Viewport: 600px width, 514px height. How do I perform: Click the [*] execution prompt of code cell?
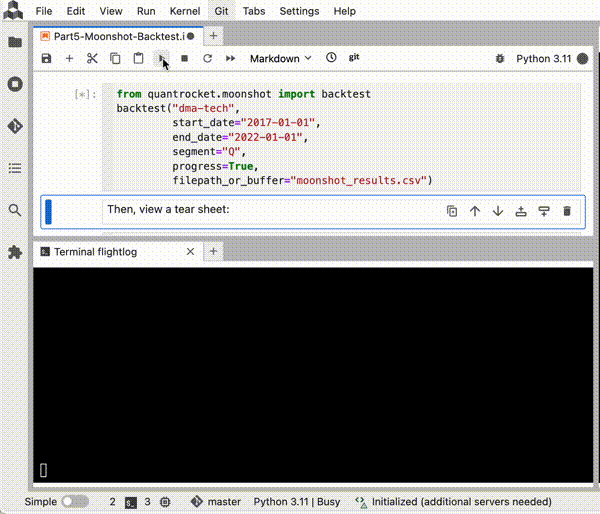[85, 94]
